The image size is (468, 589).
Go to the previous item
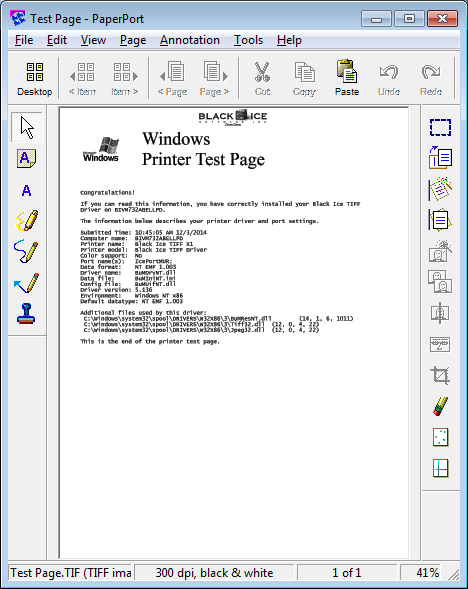[x=82, y=79]
